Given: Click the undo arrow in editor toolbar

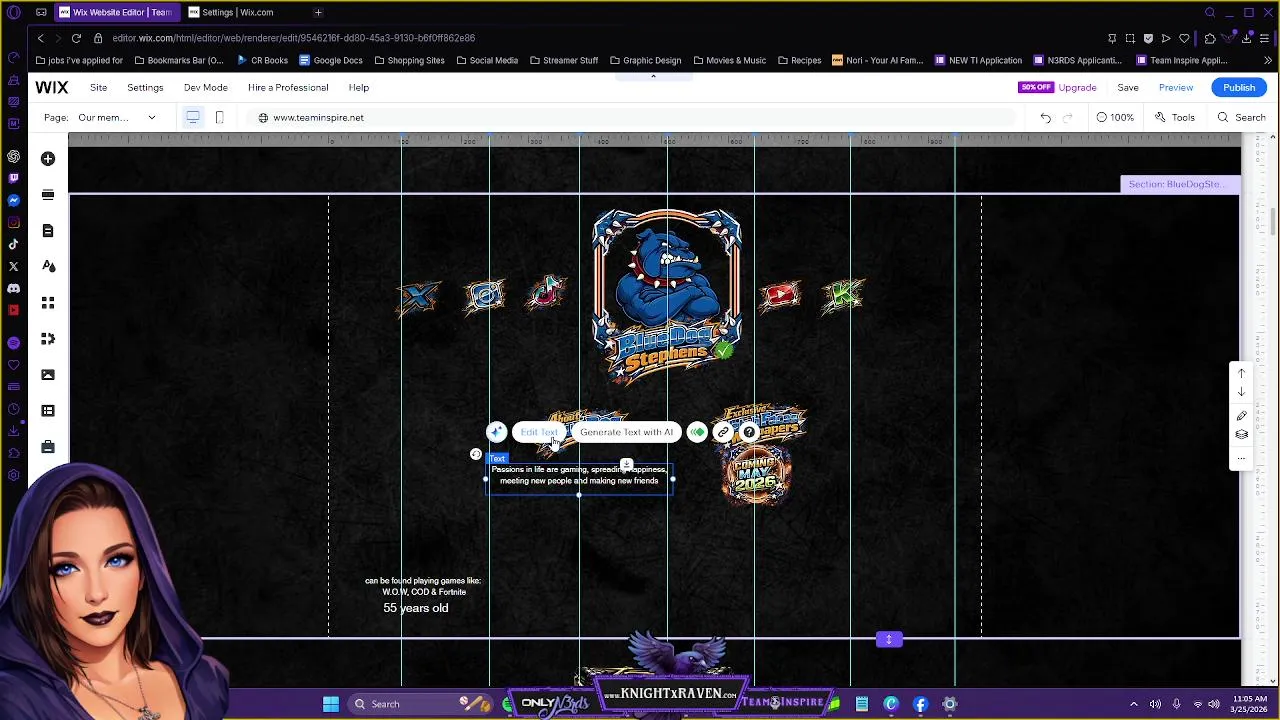Looking at the screenshot, I should tap(1045, 118).
